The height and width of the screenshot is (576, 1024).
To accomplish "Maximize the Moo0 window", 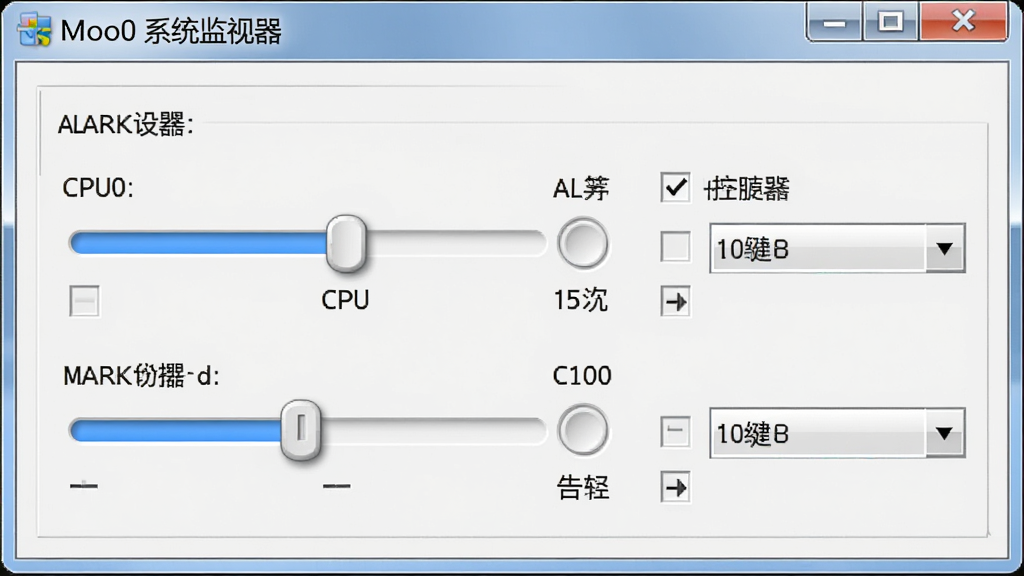I will pos(891,23).
